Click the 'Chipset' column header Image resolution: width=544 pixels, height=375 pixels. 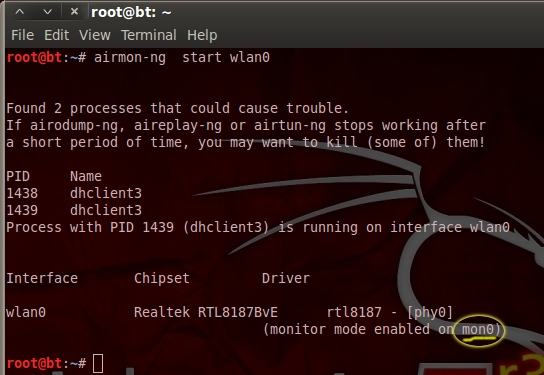pos(162,278)
